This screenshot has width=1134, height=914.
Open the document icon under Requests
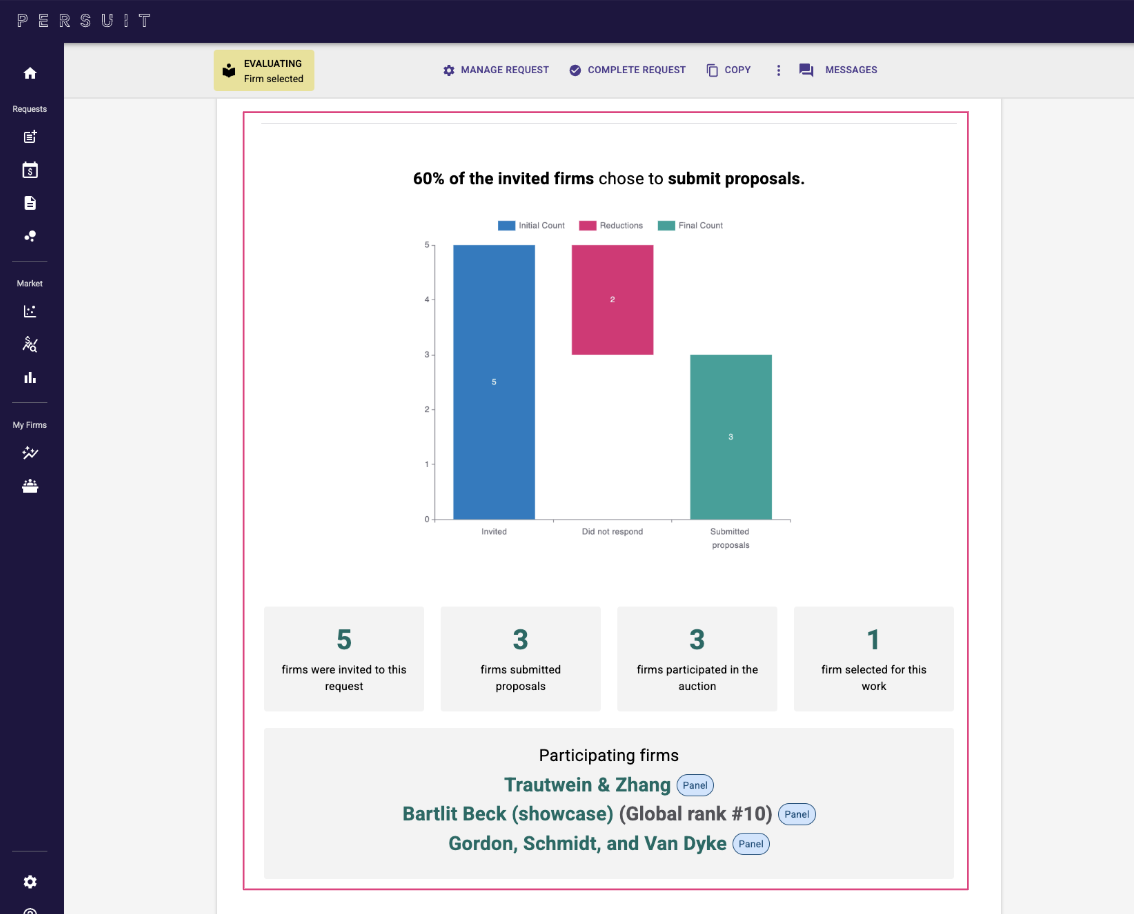pyautogui.click(x=30, y=203)
